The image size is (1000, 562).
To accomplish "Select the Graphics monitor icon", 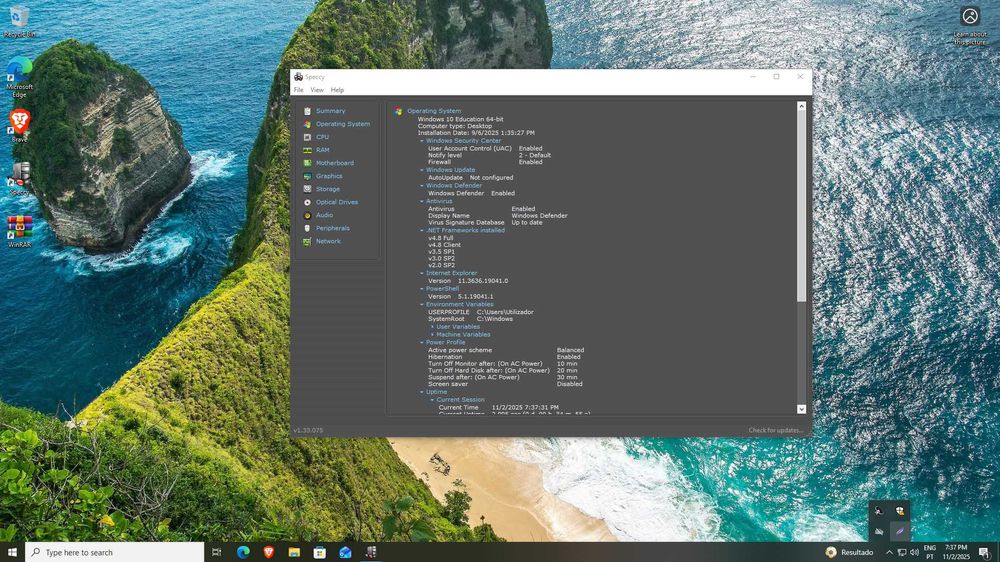I will click(x=307, y=176).
